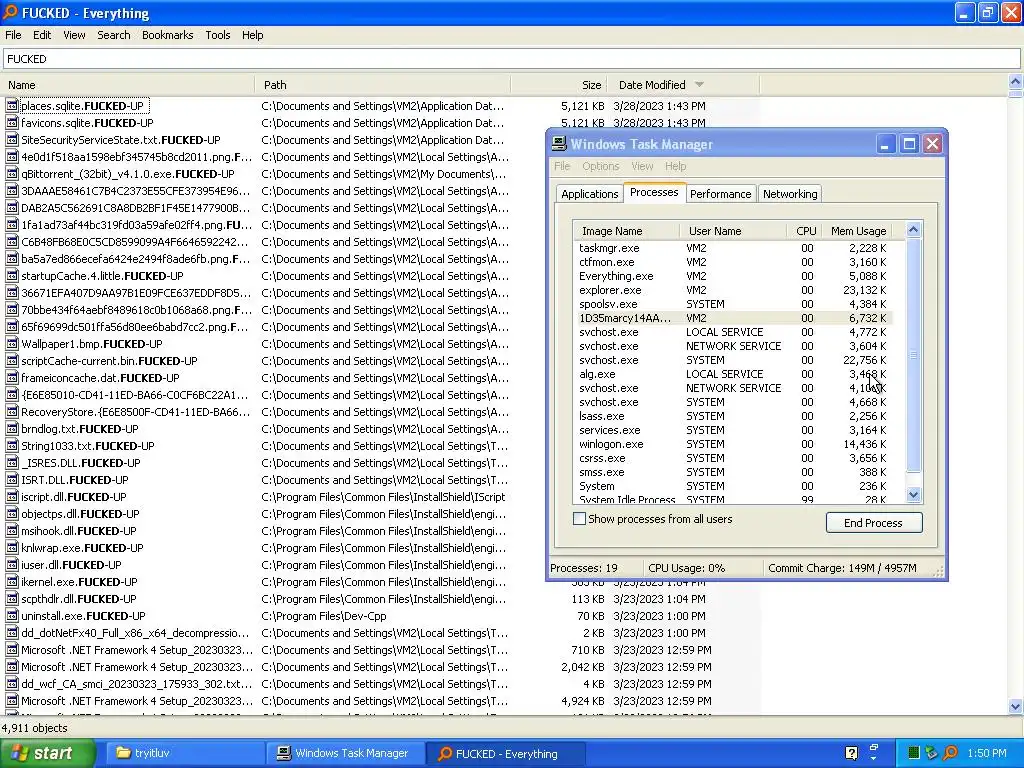The image size is (1024, 768).
Task: Click icon beside iuser.dll.FUCKED-UP
Action: pyautogui.click(x=12, y=564)
